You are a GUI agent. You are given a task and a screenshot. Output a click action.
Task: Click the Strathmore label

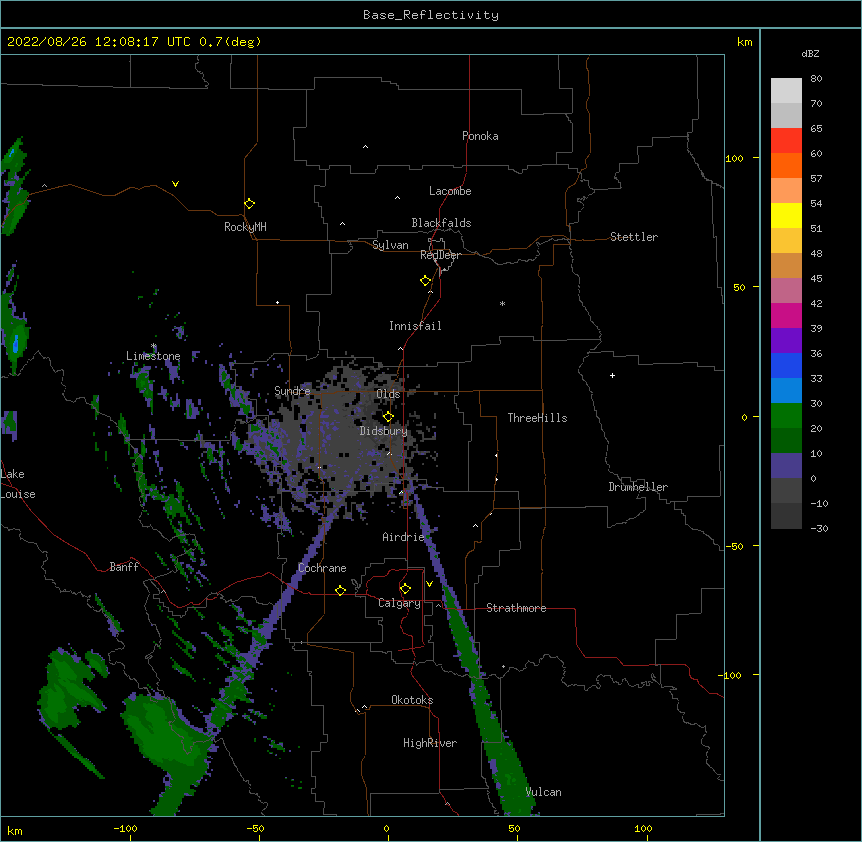516,608
